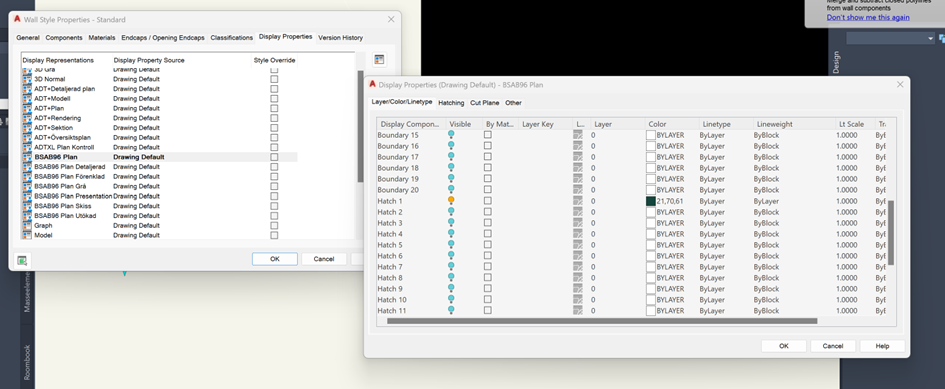Click the Boundary 20 layer key override icon

[578, 190]
